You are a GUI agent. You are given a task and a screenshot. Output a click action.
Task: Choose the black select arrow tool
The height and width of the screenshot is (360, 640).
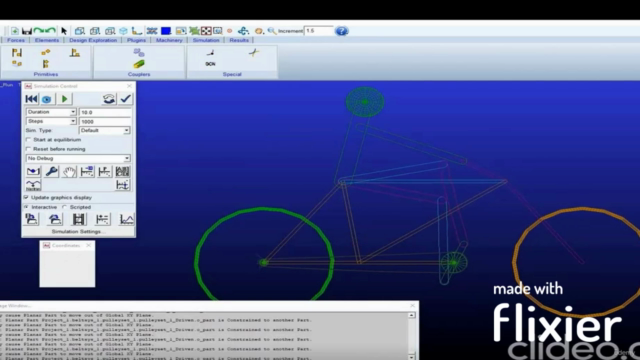tap(64, 31)
